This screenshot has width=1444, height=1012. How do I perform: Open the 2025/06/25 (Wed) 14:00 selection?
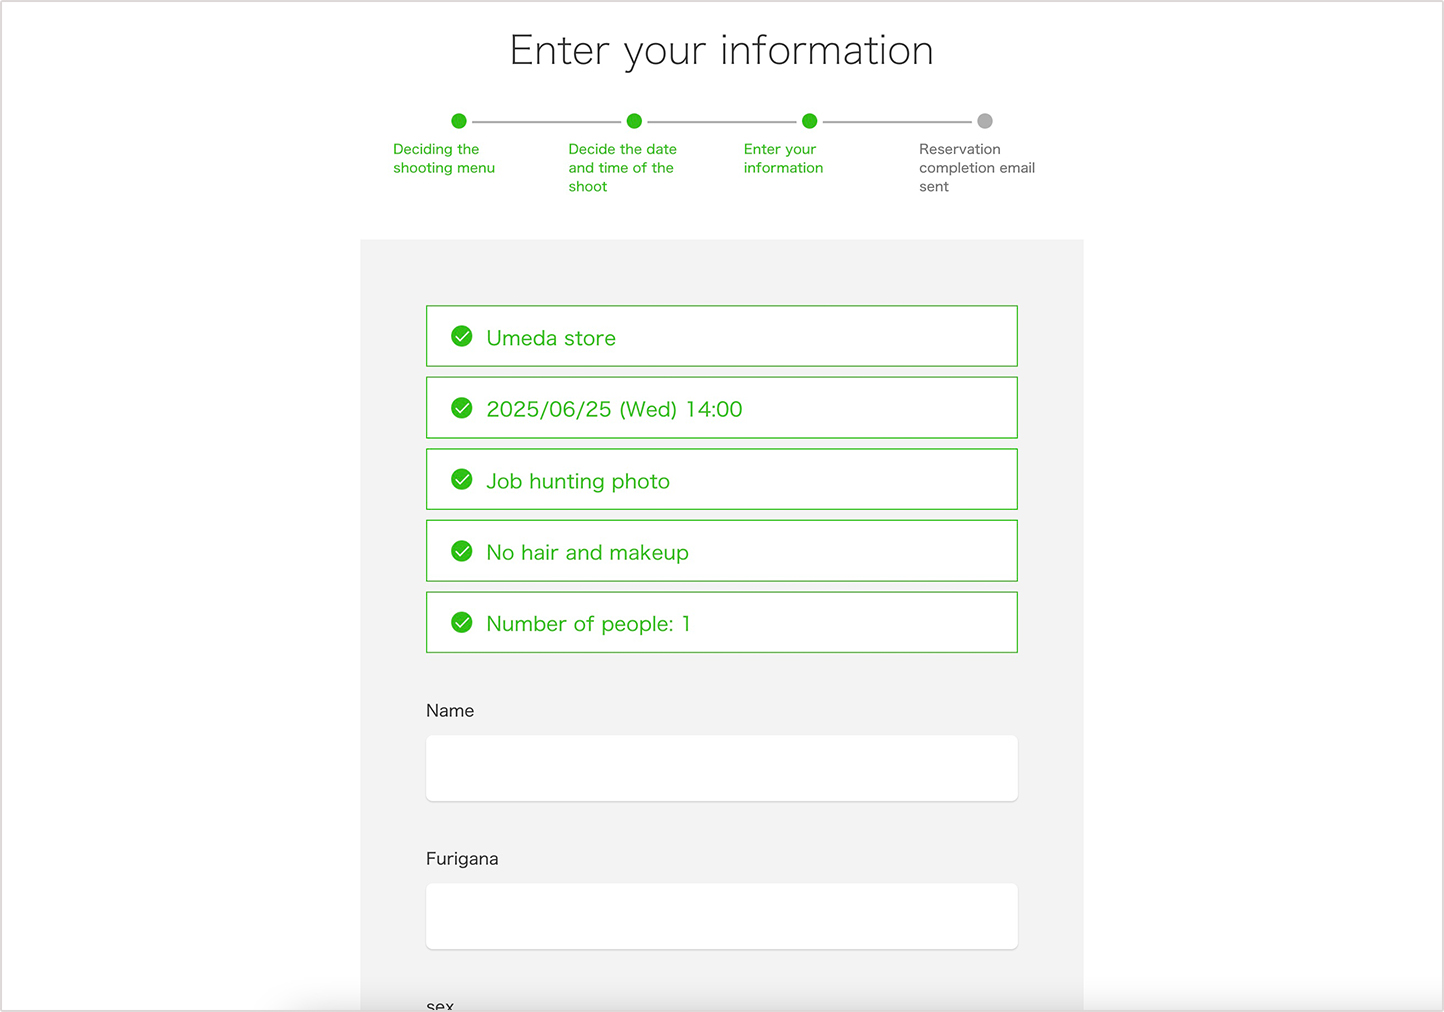tap(721, 408)
